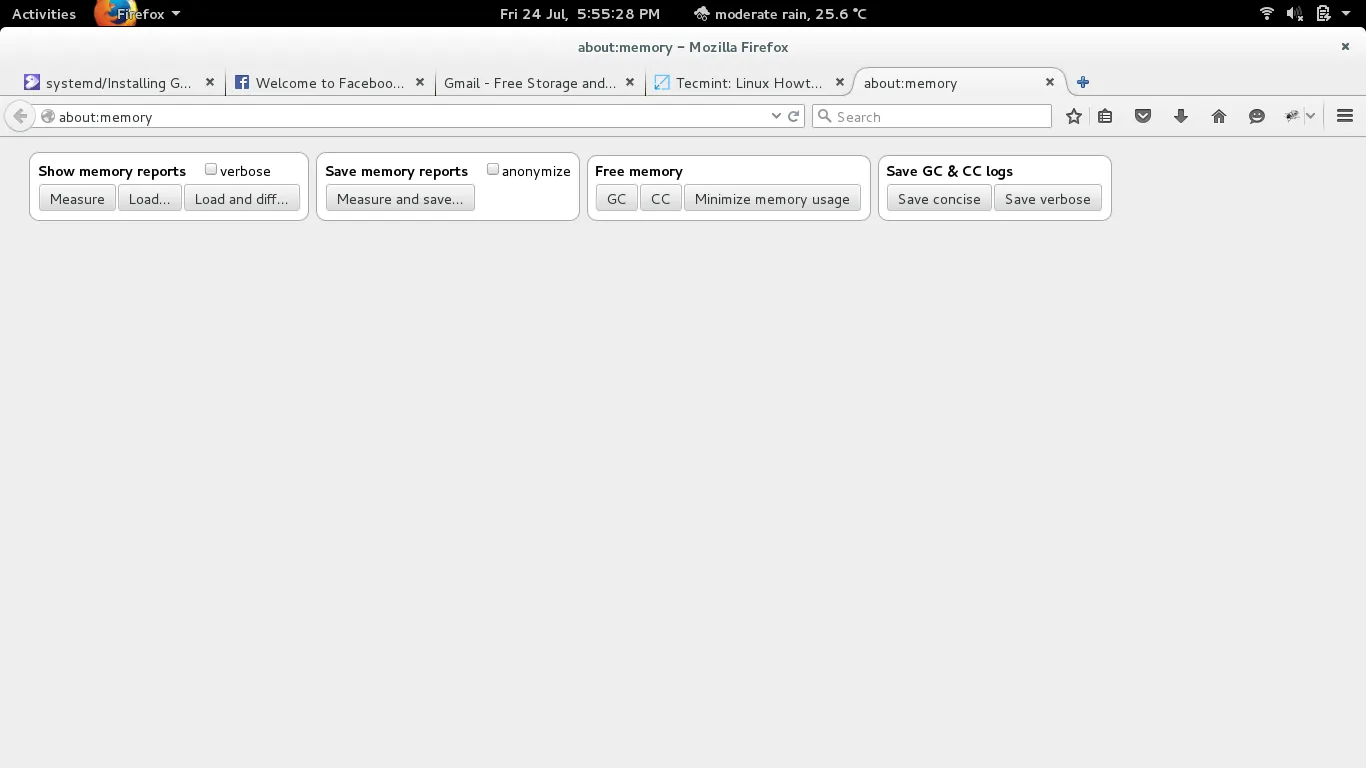The image size is (1366, 768).
Task: Open the GNOME Activities overview
Action: pyautogui.click(x=43, y=13)
